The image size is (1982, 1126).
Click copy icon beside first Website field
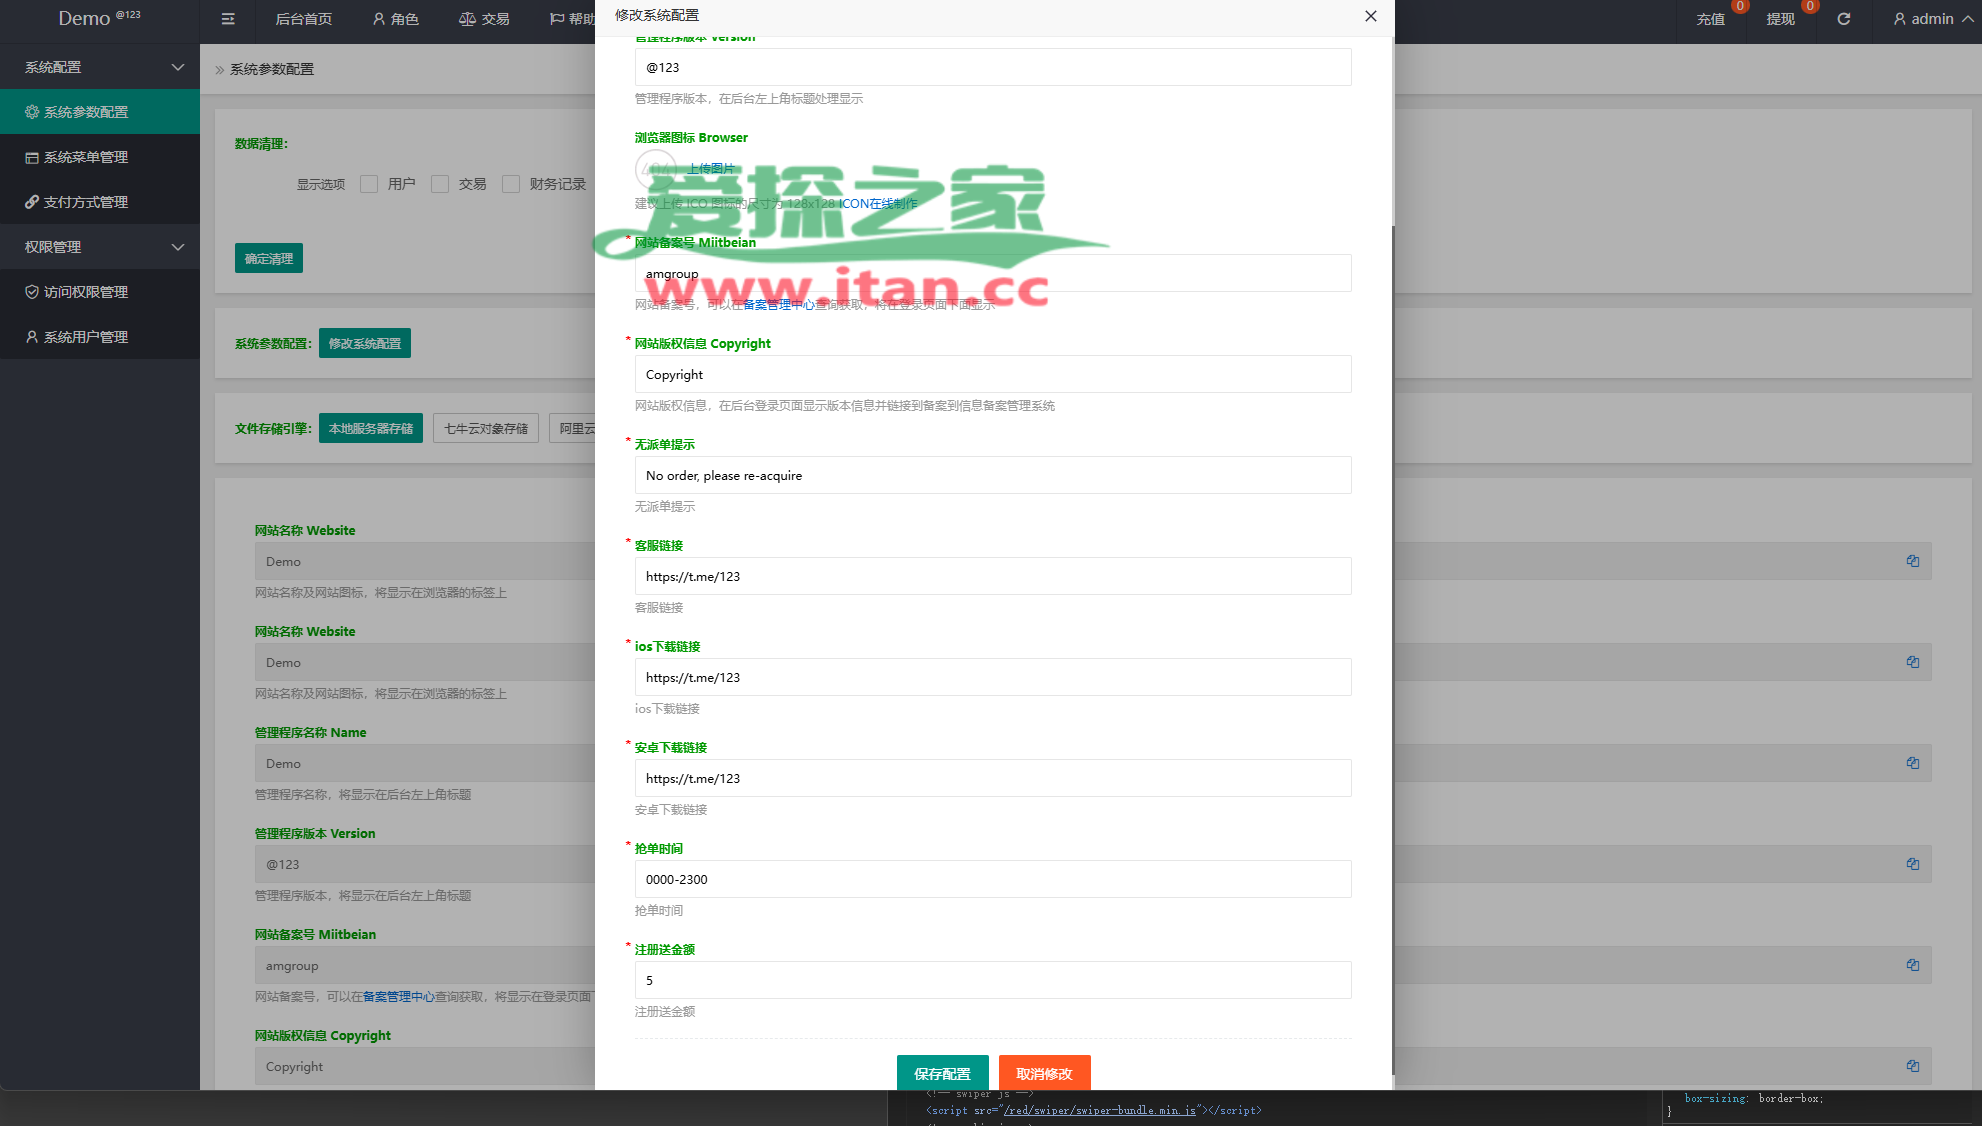[1912, 561]
